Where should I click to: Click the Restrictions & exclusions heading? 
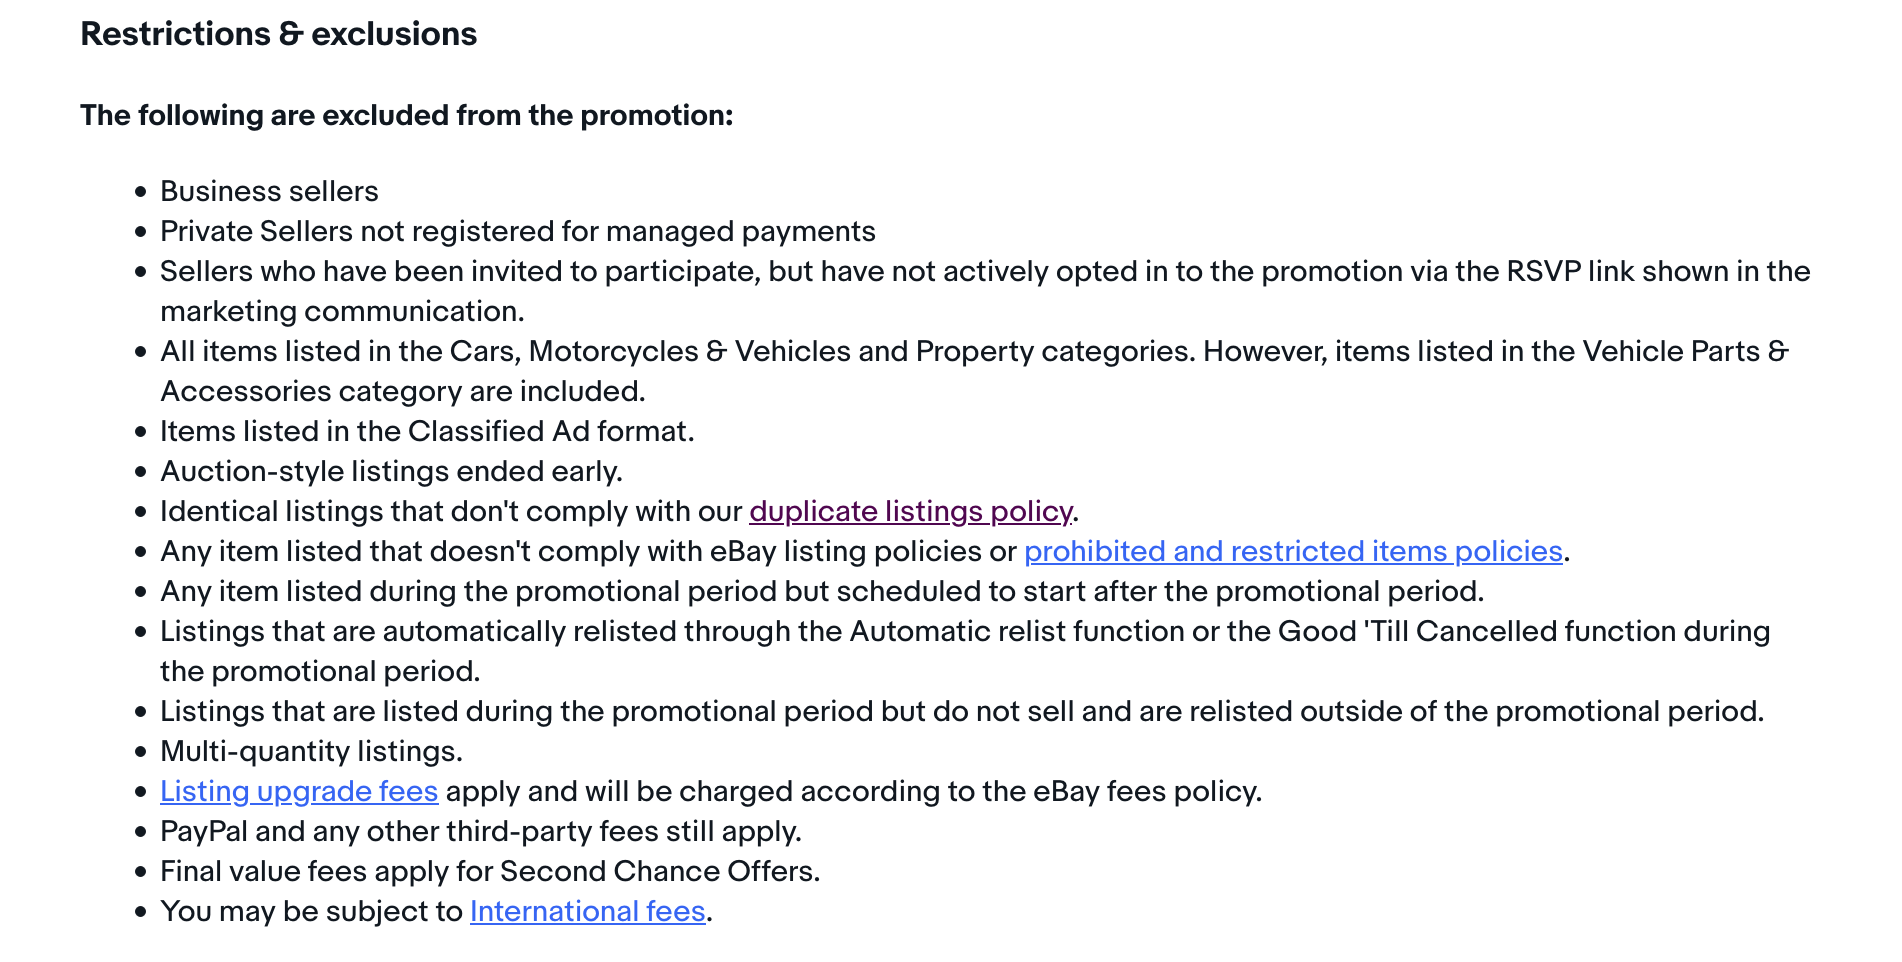[x=278, y=34]
